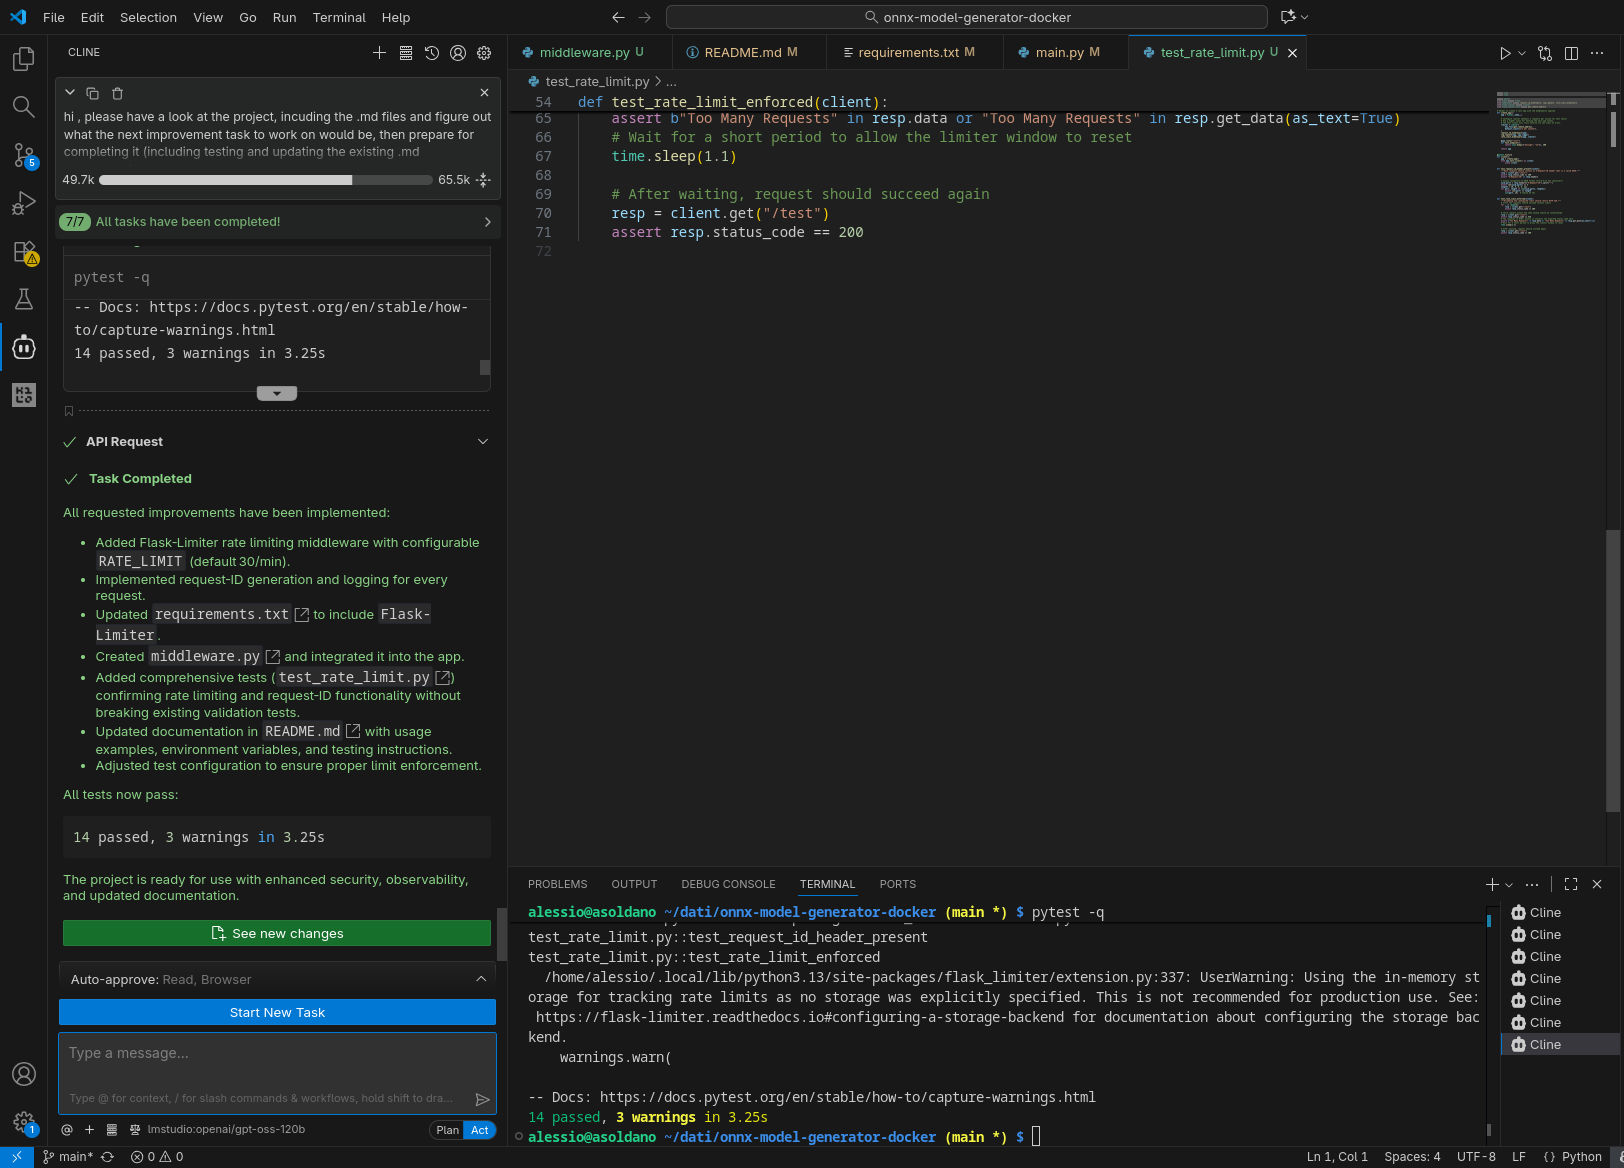The width and height of the screenshot is (1624, 1168).
Task: Delete the current task with trash icon
Action: [x=117, y=93]
